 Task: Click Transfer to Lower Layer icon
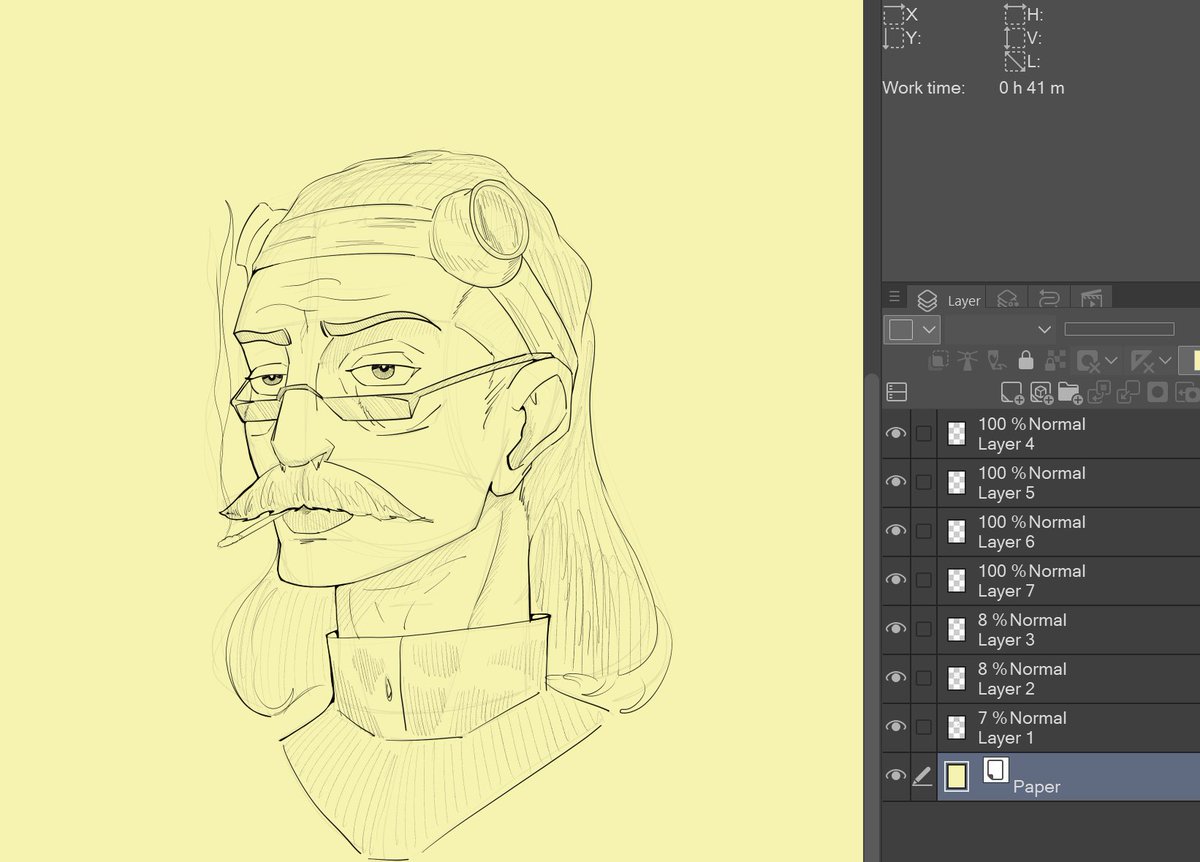1099,392
